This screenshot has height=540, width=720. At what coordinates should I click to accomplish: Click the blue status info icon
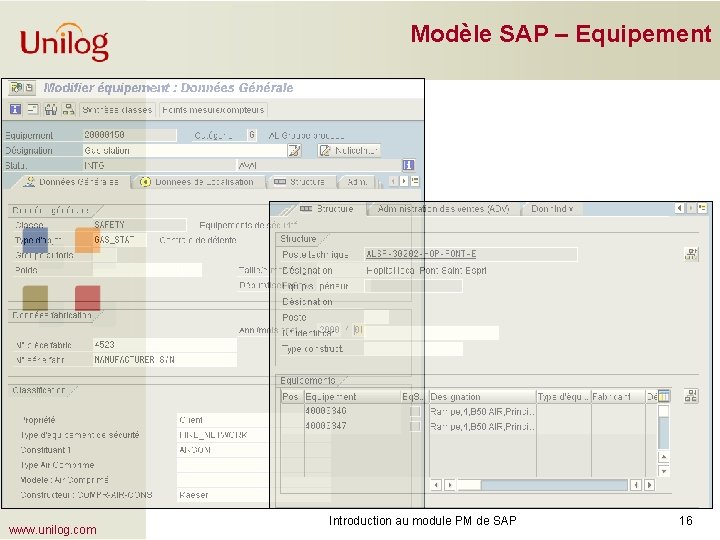pyautogui.click(x=408, y=165)
